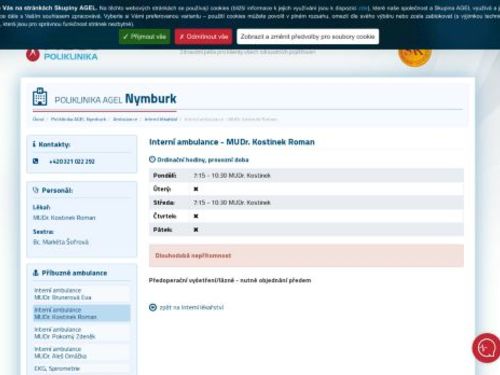Click the closed X mark for Úterý

click(196, 189)
